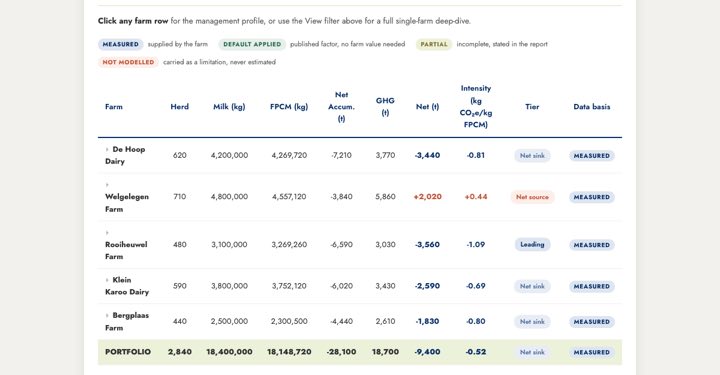Click MEASURED badge in Bergplaas Farm row
Screen dimensions: 720x375
pos(592,322)
